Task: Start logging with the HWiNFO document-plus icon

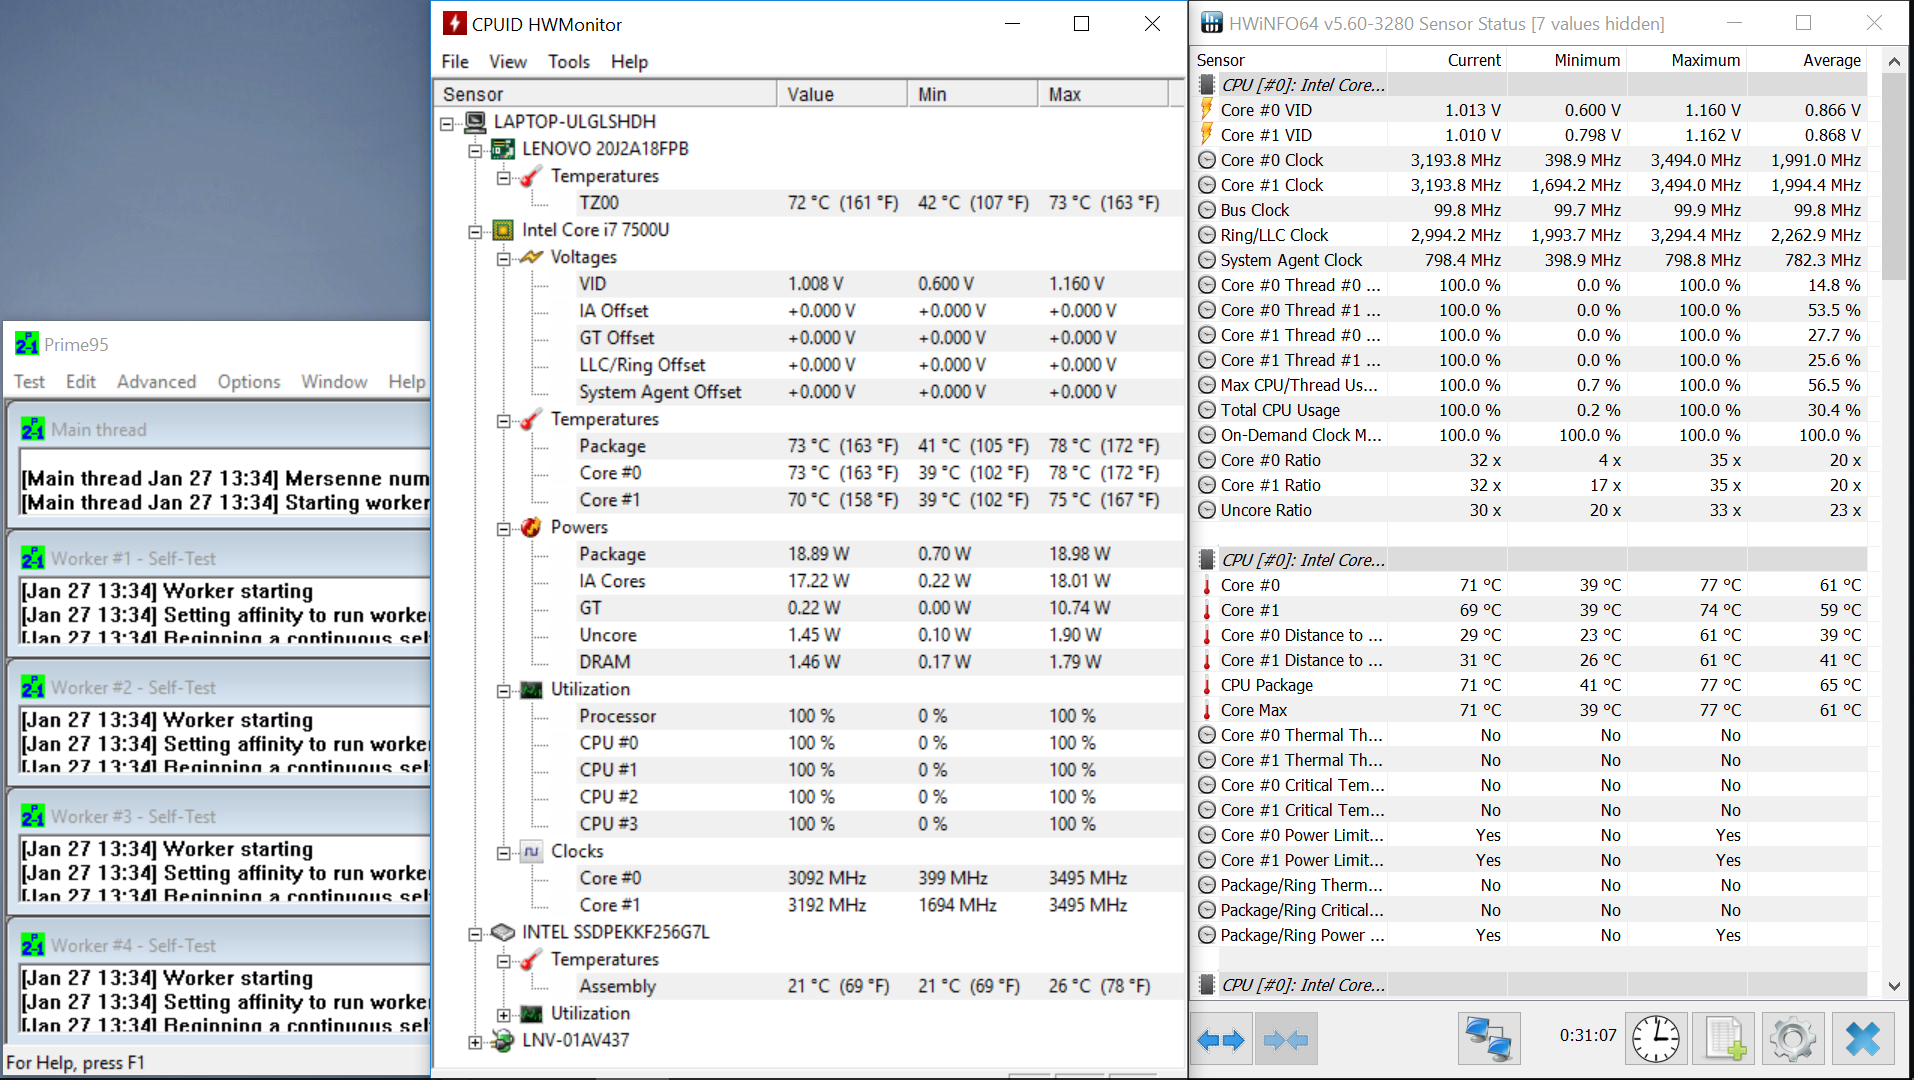Action: coord(1724,1039)
